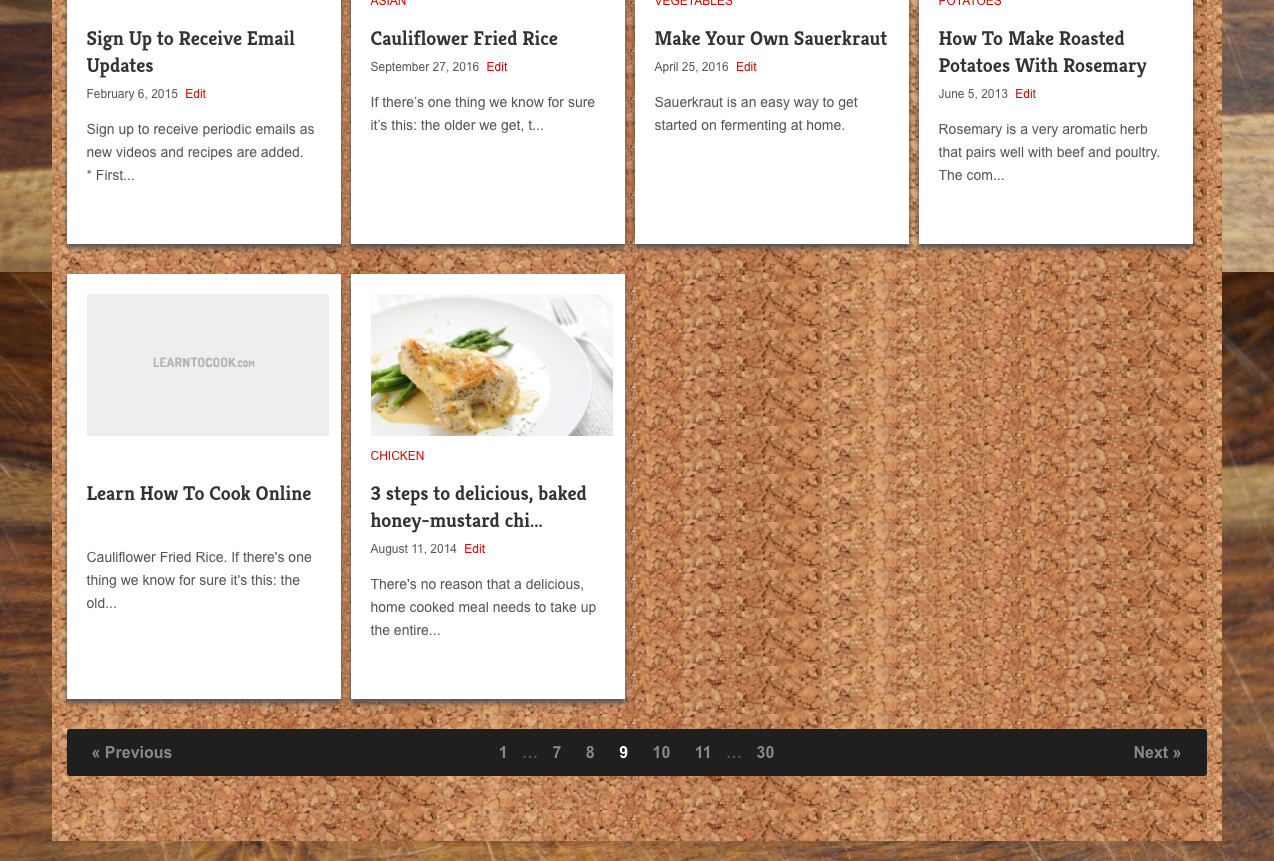This screenshot has height=861, width=1274.
Task: Open 'Learn How To Cook Online' title
Action: (199, 494)
